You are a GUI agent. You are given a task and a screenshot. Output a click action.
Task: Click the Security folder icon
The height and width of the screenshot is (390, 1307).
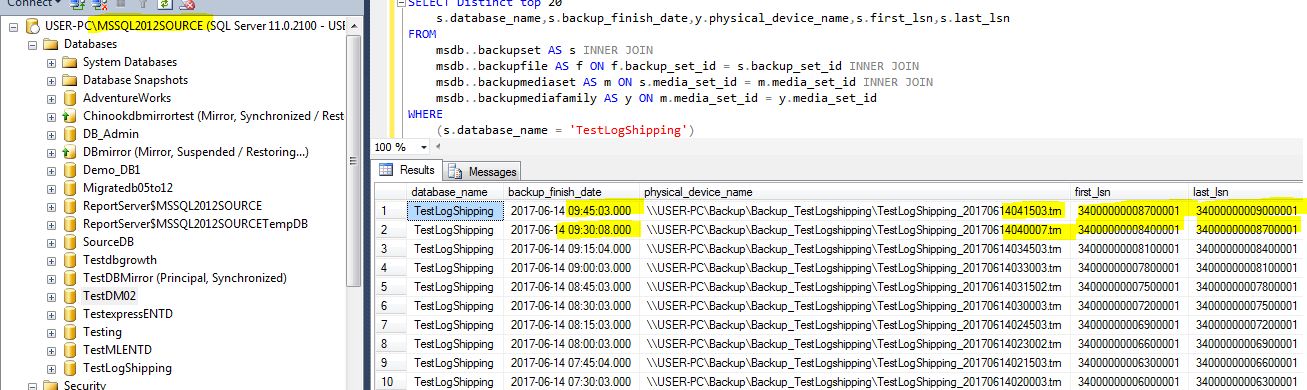[x=51, y=385]
